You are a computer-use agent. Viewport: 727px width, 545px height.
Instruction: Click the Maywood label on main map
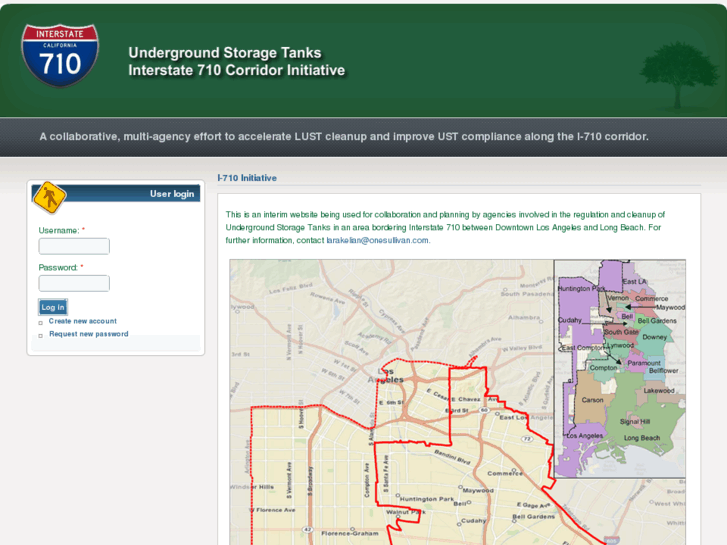(478, 490)
